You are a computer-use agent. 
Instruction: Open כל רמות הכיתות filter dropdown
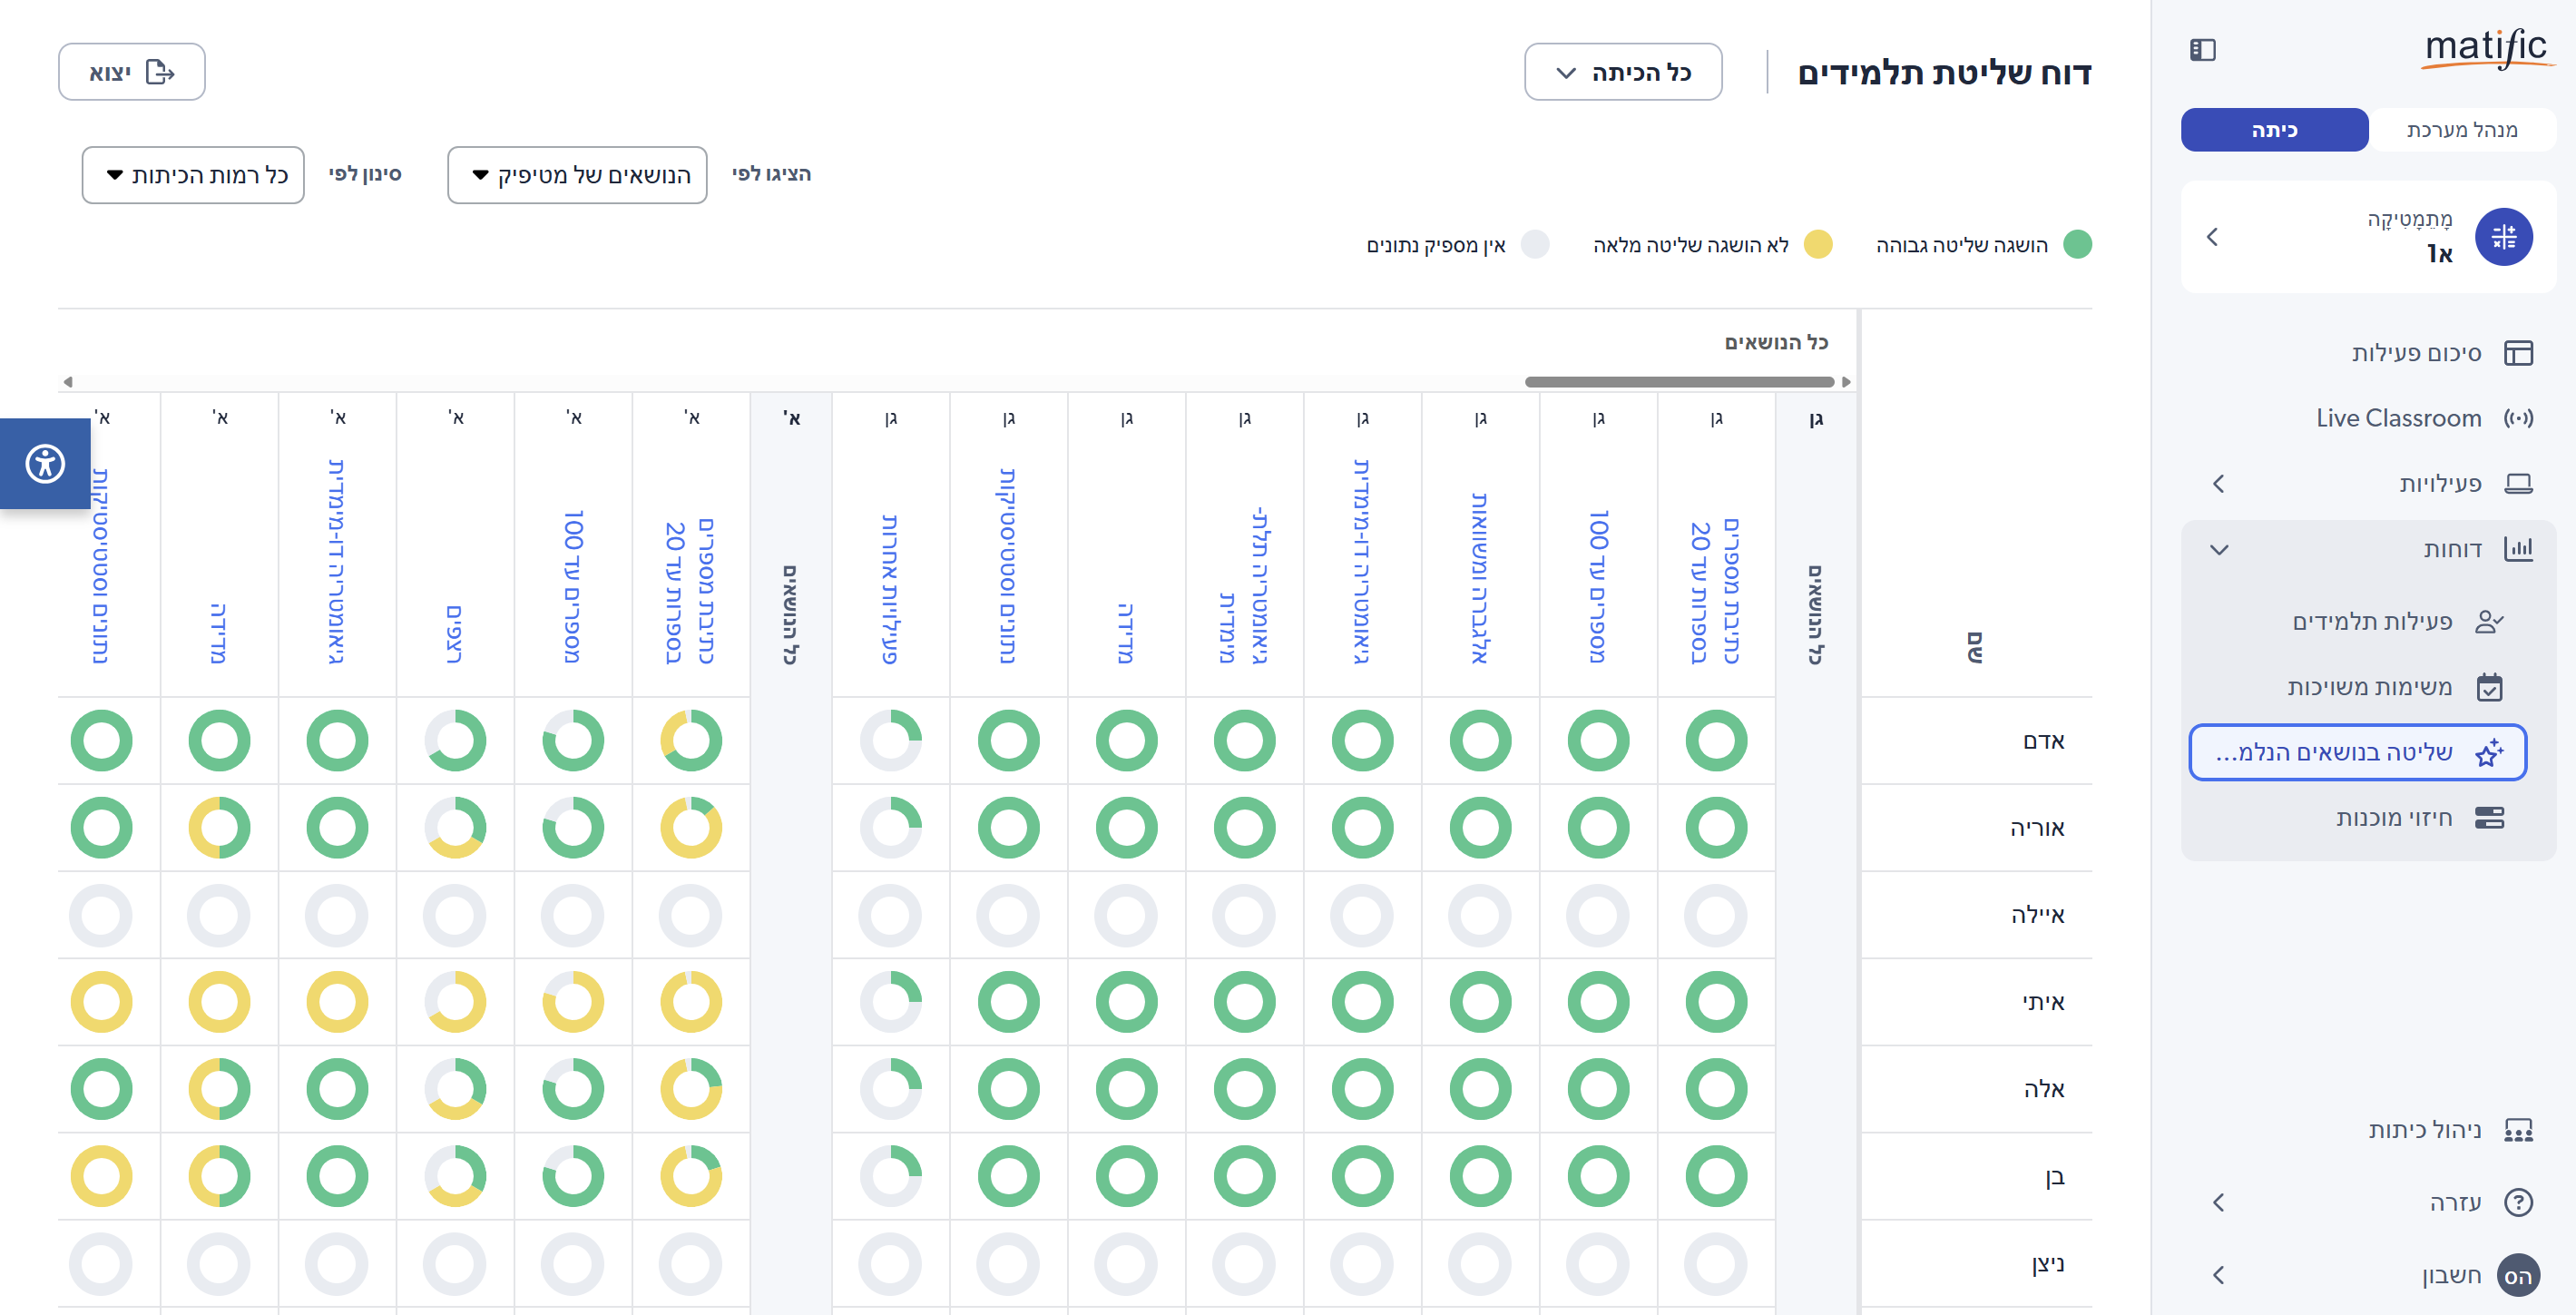(193, 175)
